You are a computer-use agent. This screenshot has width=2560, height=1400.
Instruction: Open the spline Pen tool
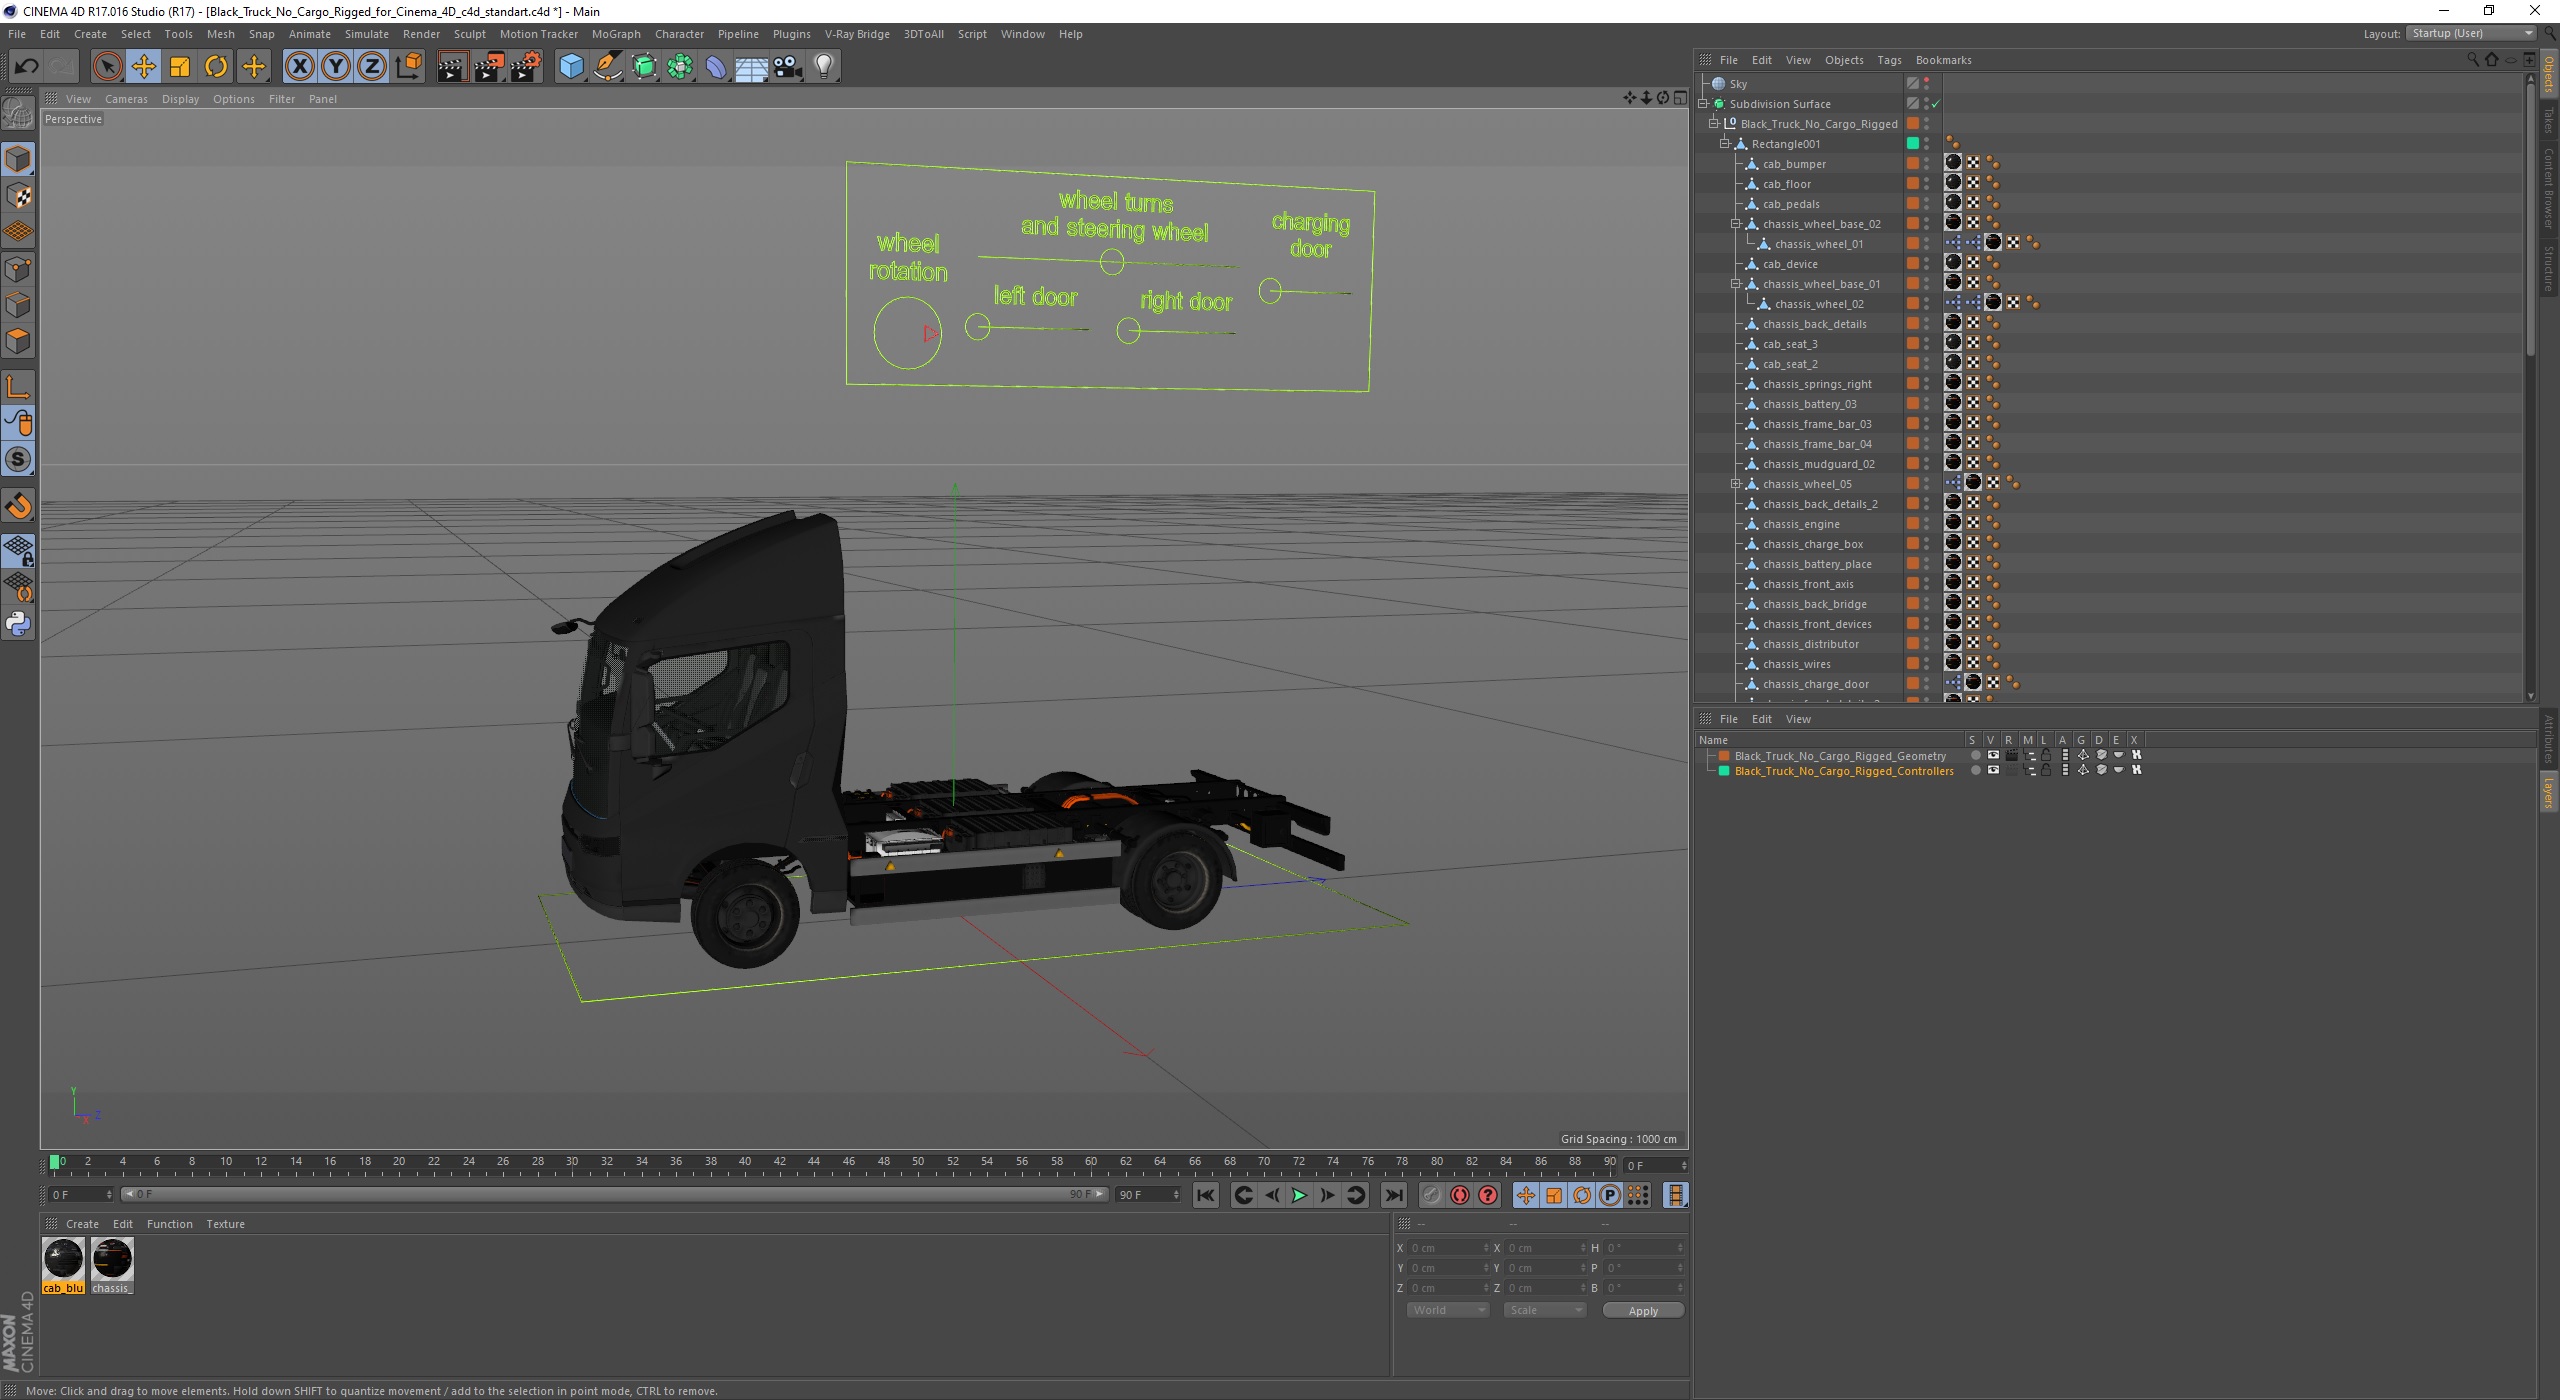point(607,67)
